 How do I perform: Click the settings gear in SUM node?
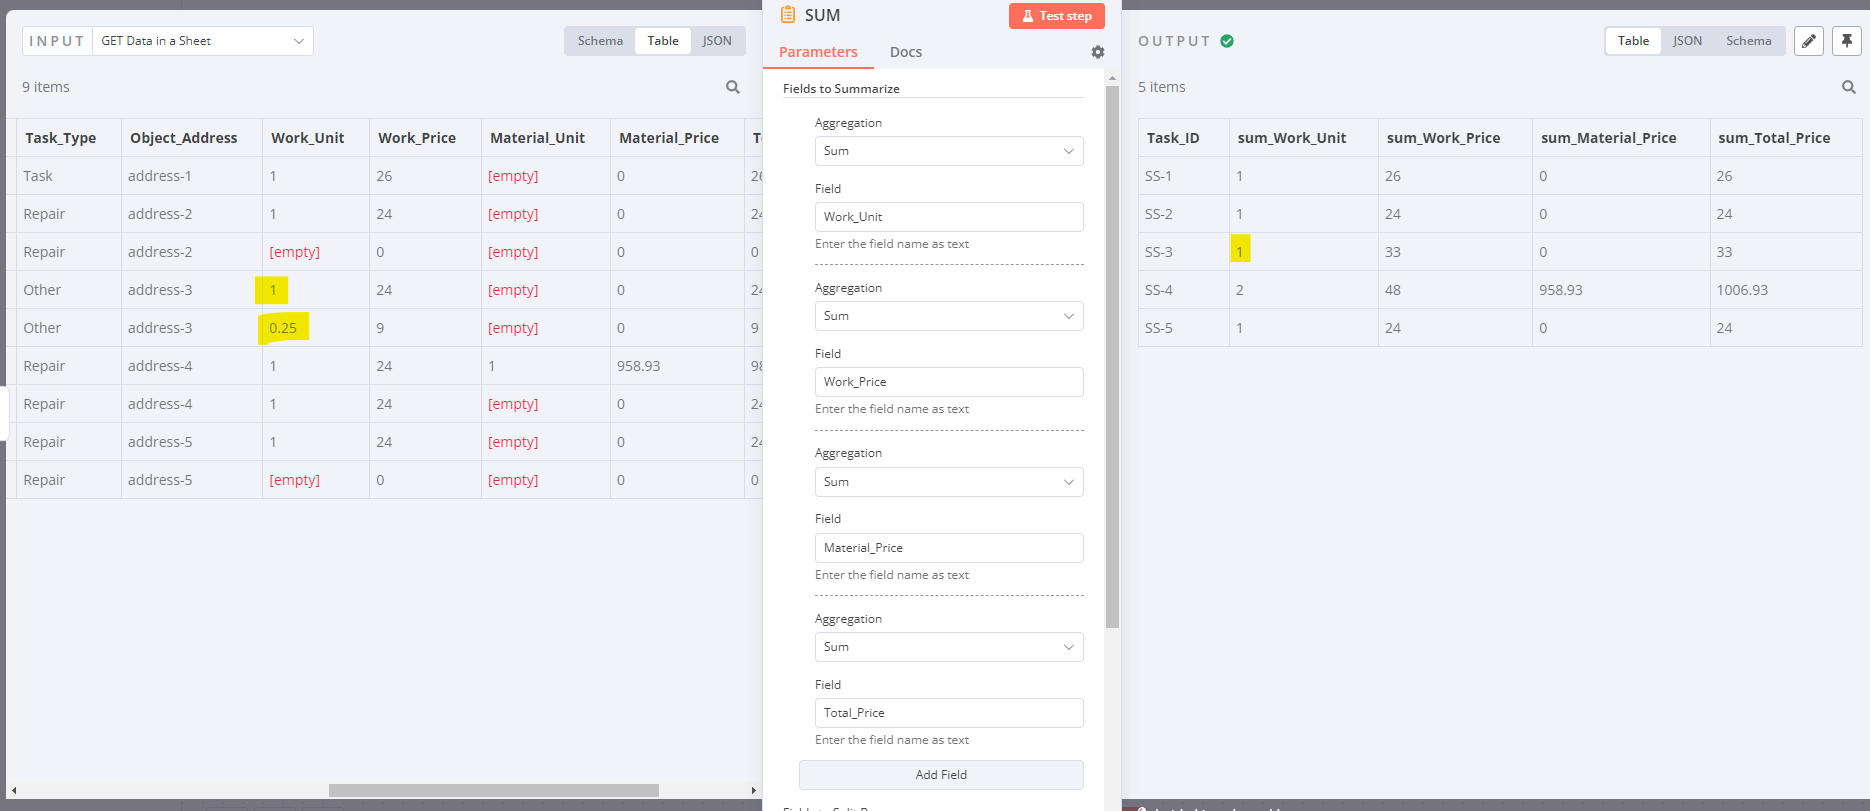click(x=1098, y=52)
